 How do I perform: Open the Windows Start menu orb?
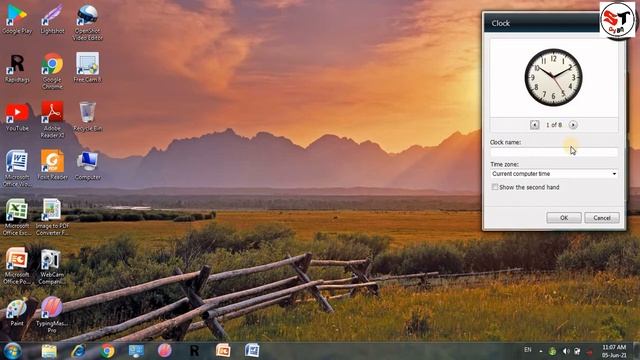(x=13, y=351)
